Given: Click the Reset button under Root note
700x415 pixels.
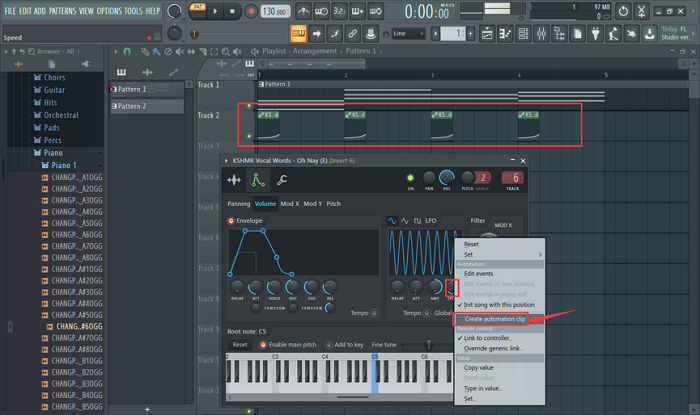Looking at the screenshot, I should click(240, 344).
